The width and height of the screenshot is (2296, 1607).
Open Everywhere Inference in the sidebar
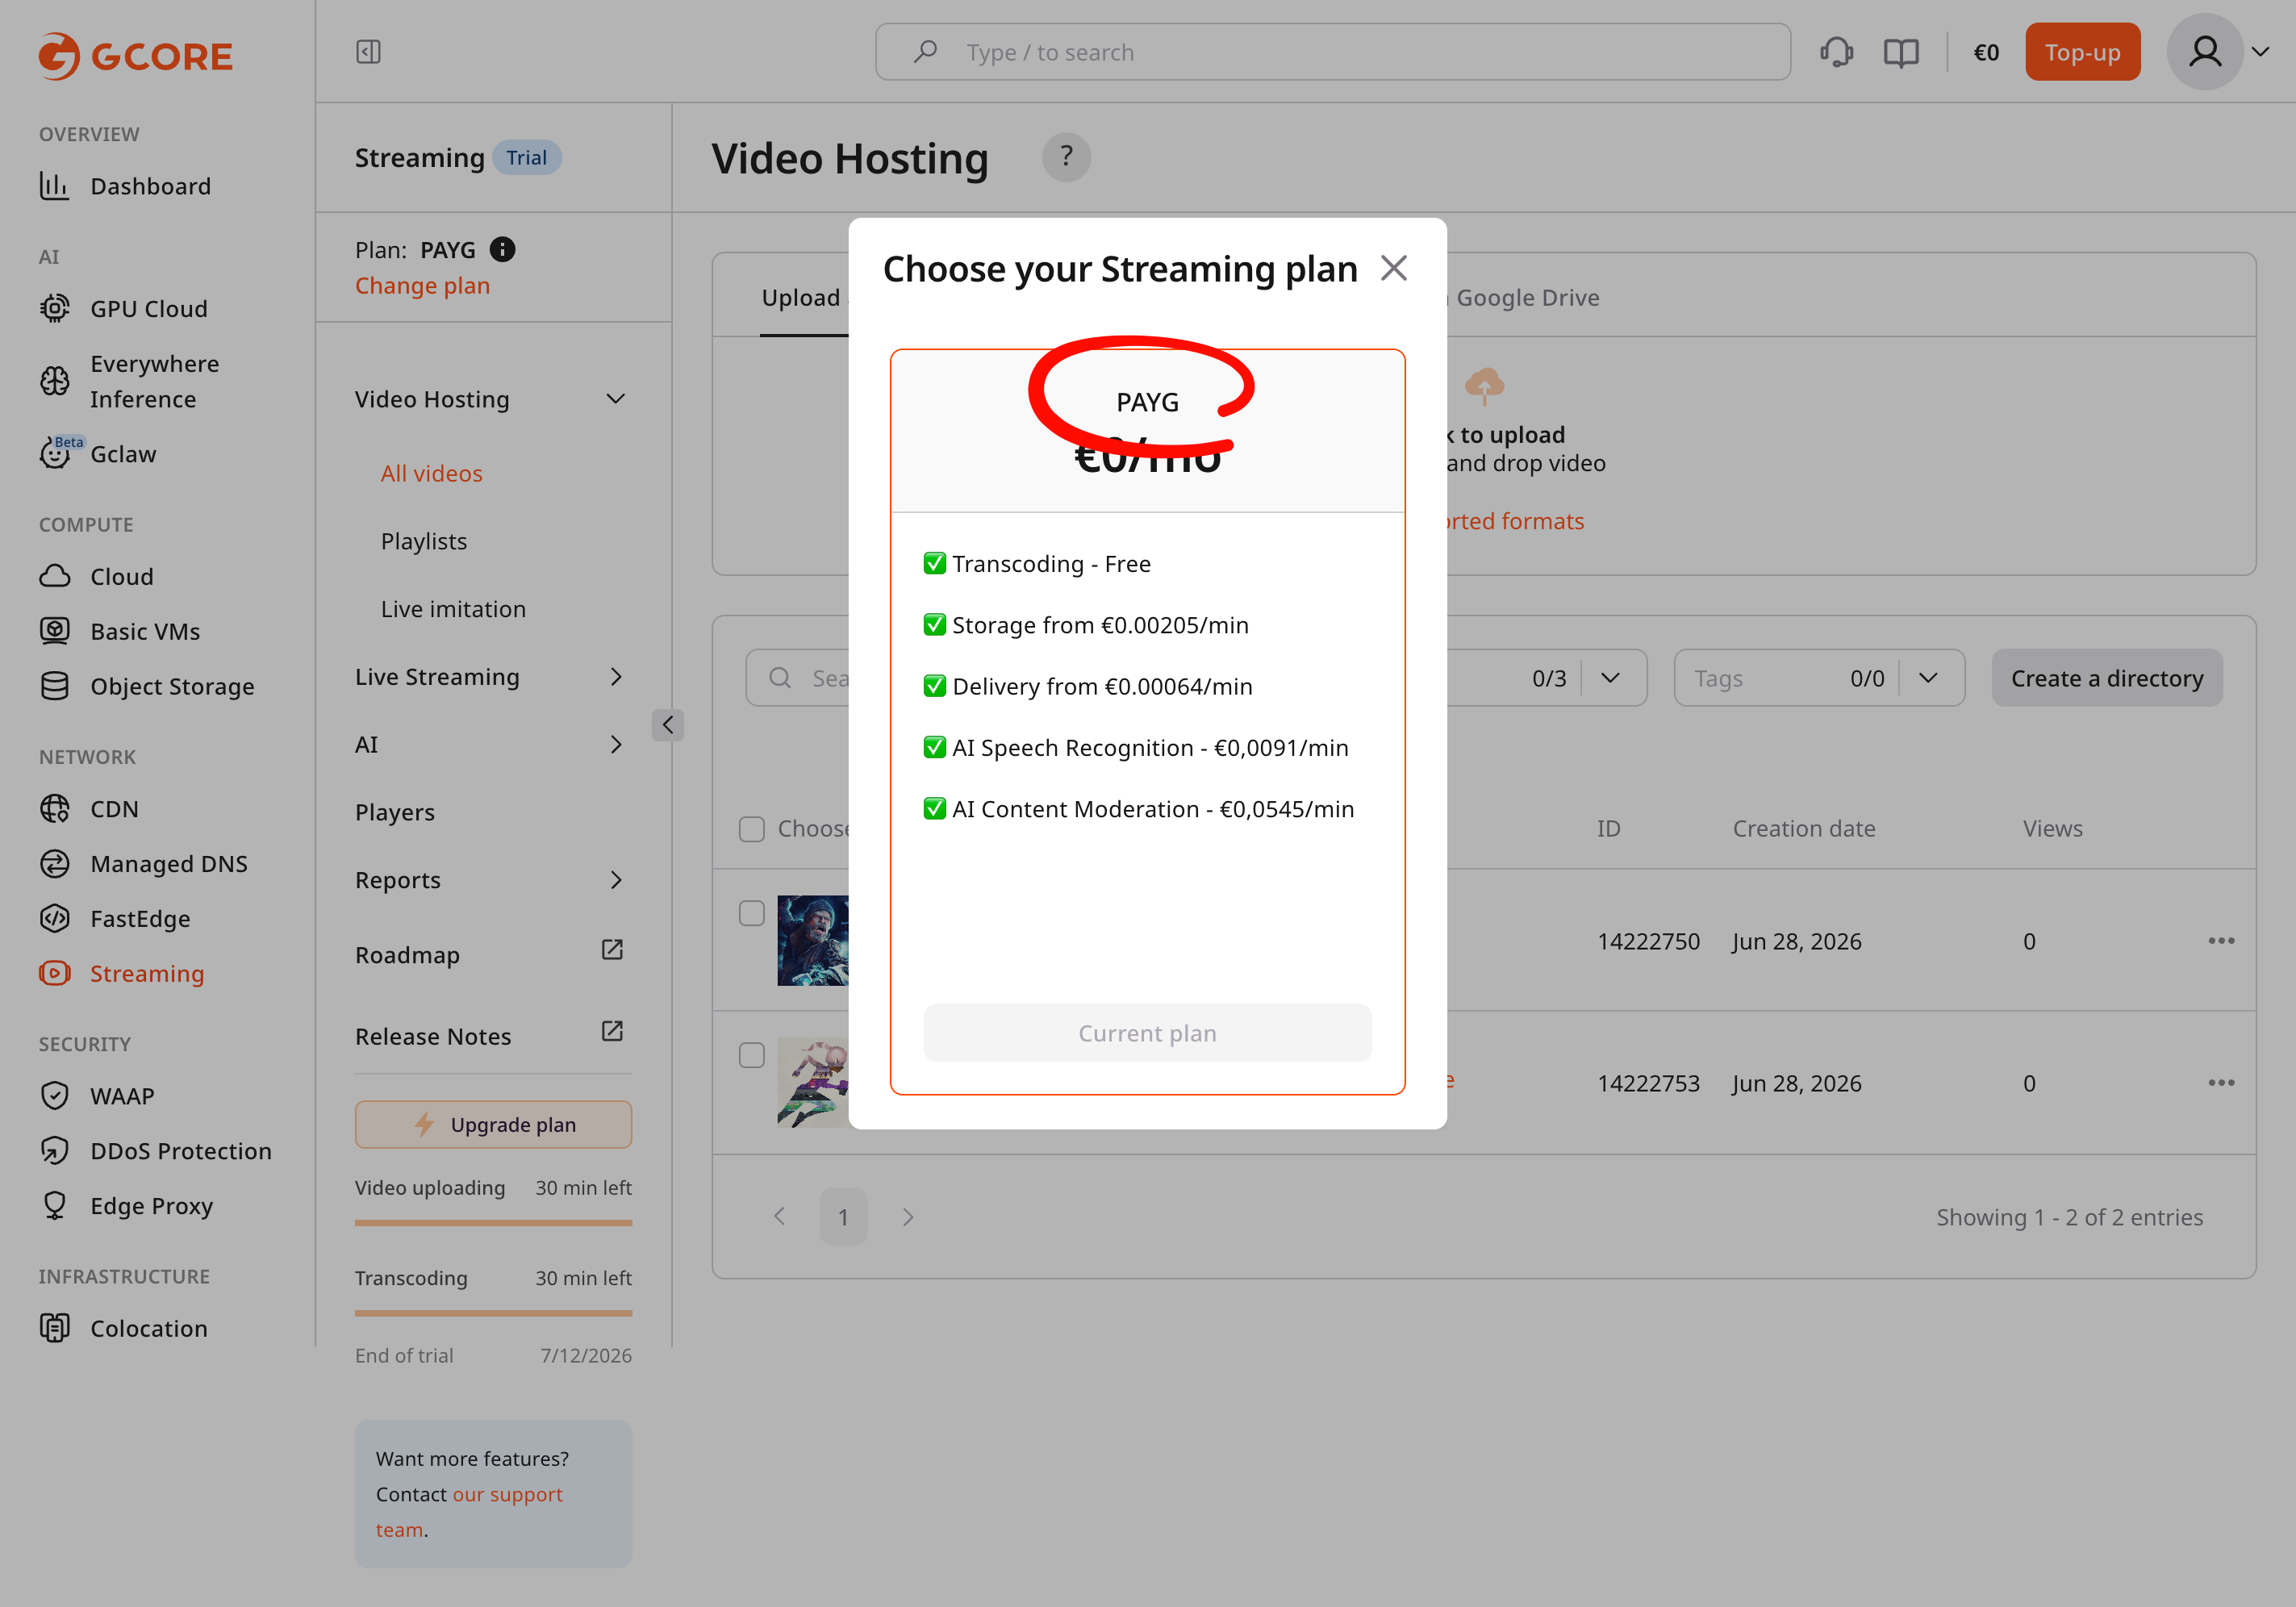coord(154,381)
